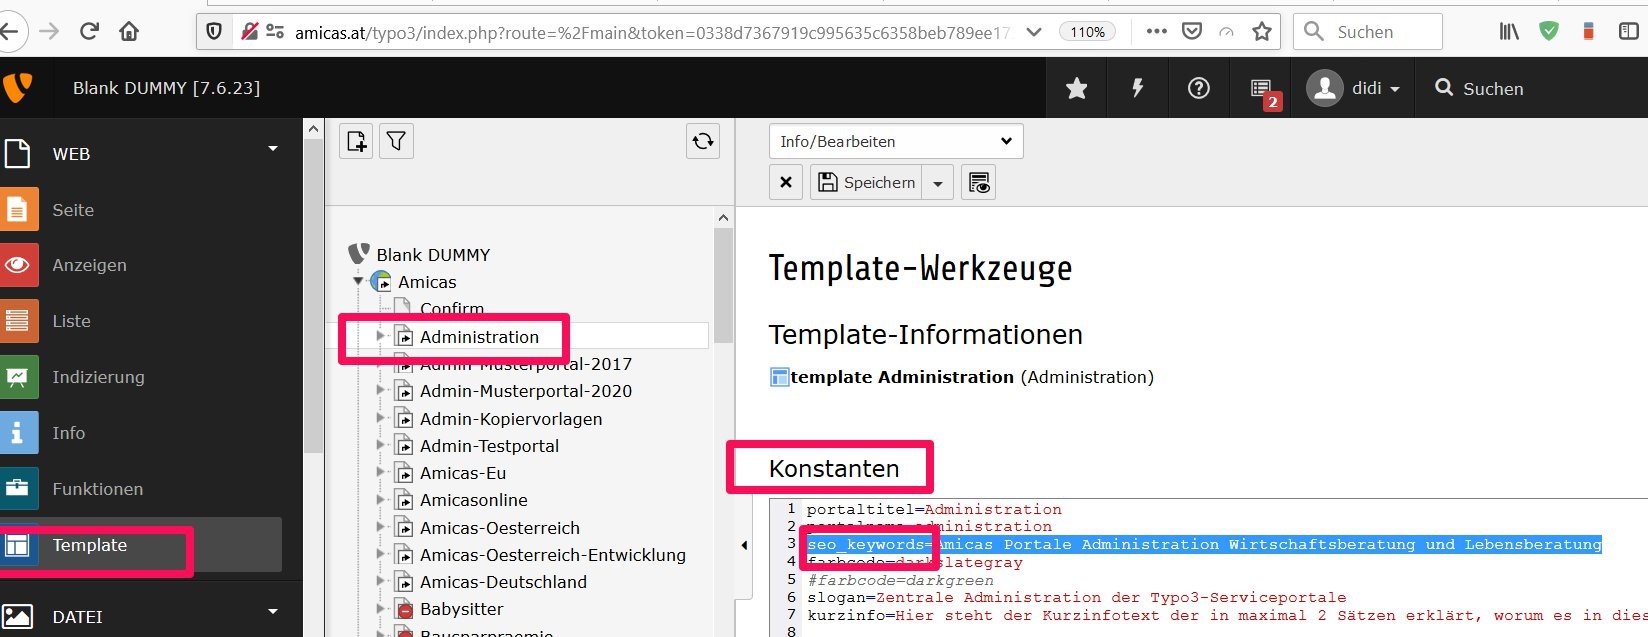The height and width of the screenshot is (637, 1648).
Task: Open the Pocket save icon
Action: coord(1192,32)
